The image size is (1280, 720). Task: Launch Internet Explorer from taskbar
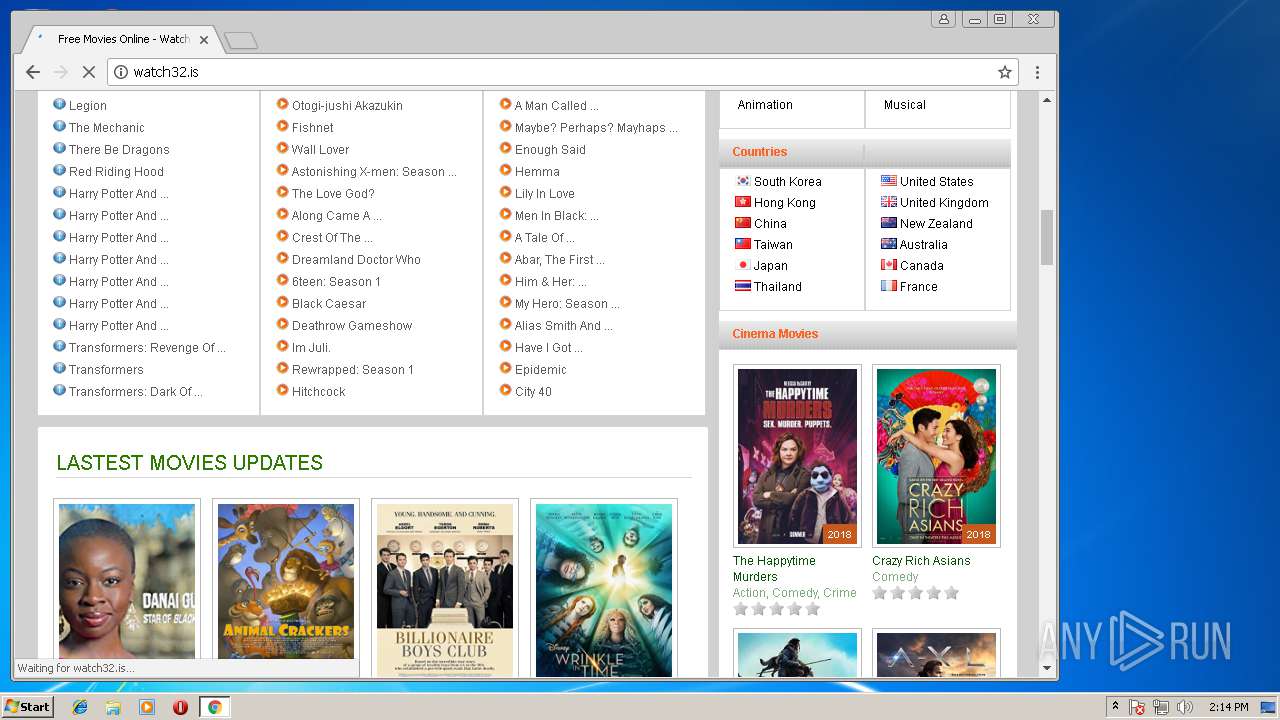pyautogui.click(x=80, y=707)
